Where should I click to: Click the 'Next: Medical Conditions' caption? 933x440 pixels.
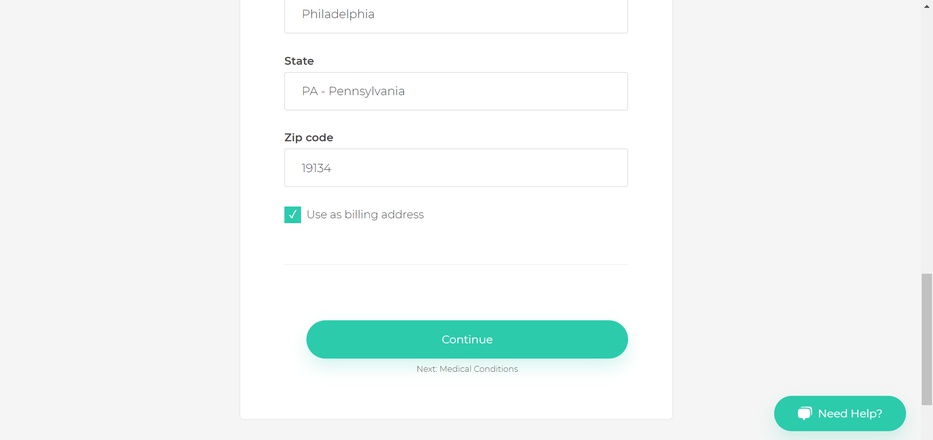click(467, 369)
